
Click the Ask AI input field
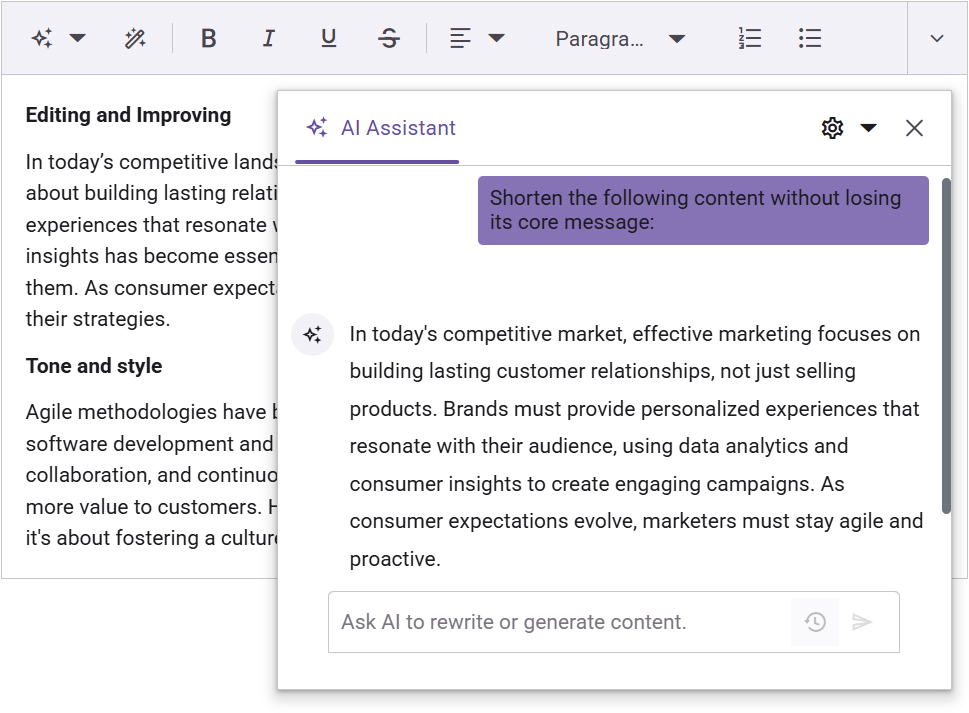[x=550, y=622]
